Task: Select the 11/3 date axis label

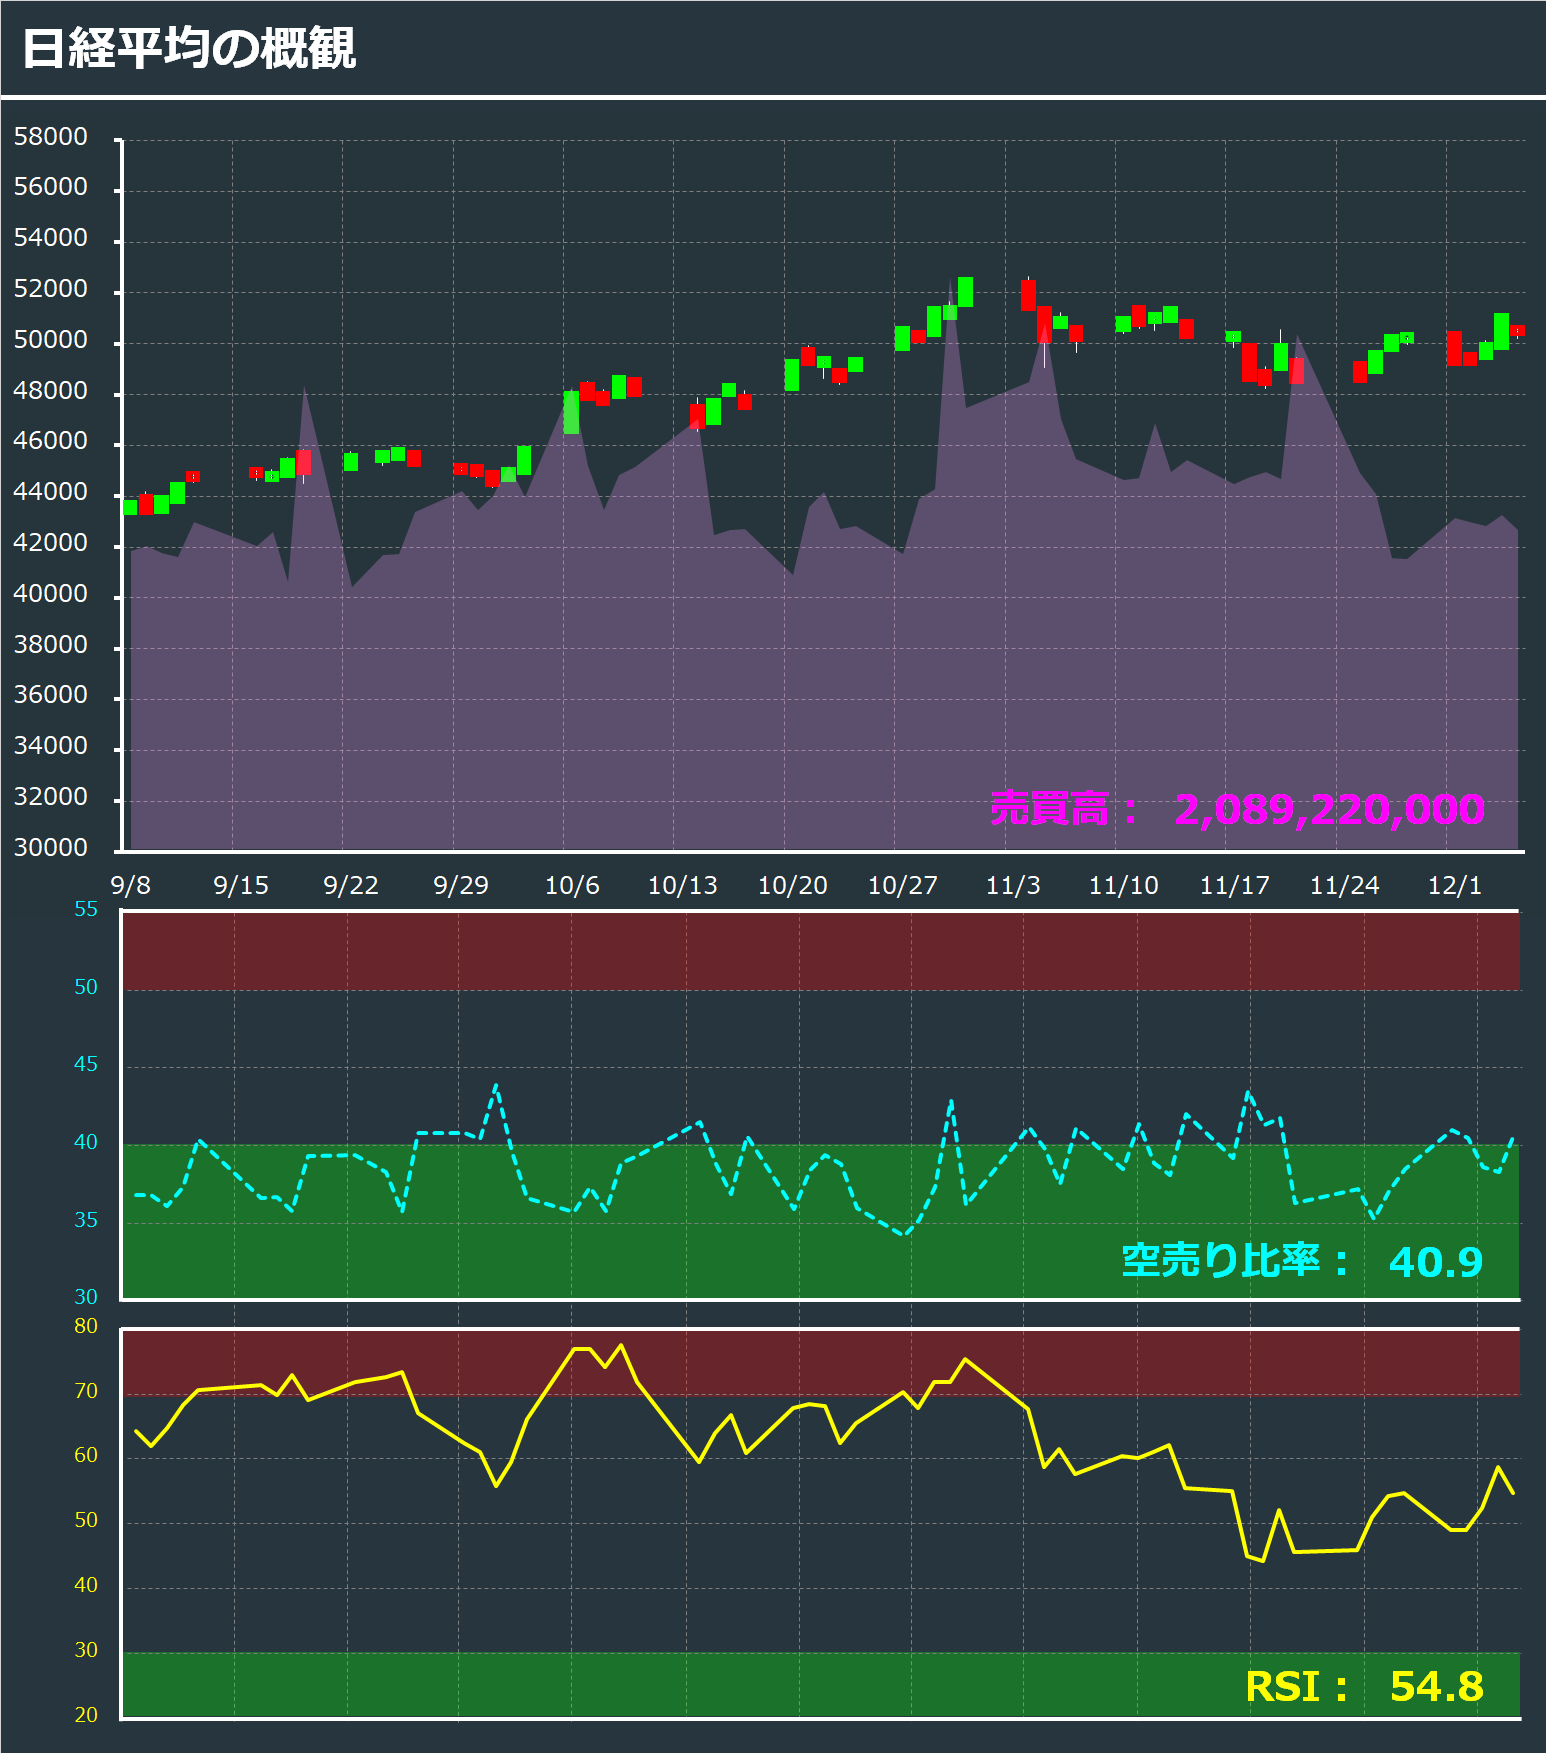Action: 1013,885
